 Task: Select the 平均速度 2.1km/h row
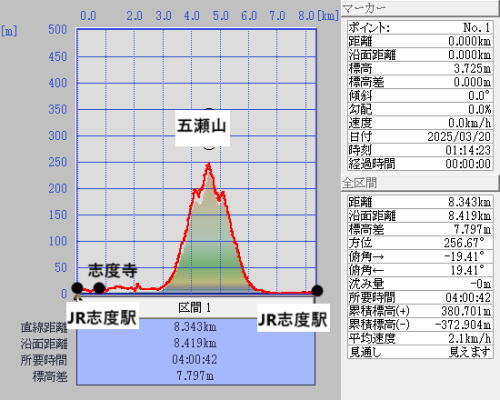(x=420, y=338)
